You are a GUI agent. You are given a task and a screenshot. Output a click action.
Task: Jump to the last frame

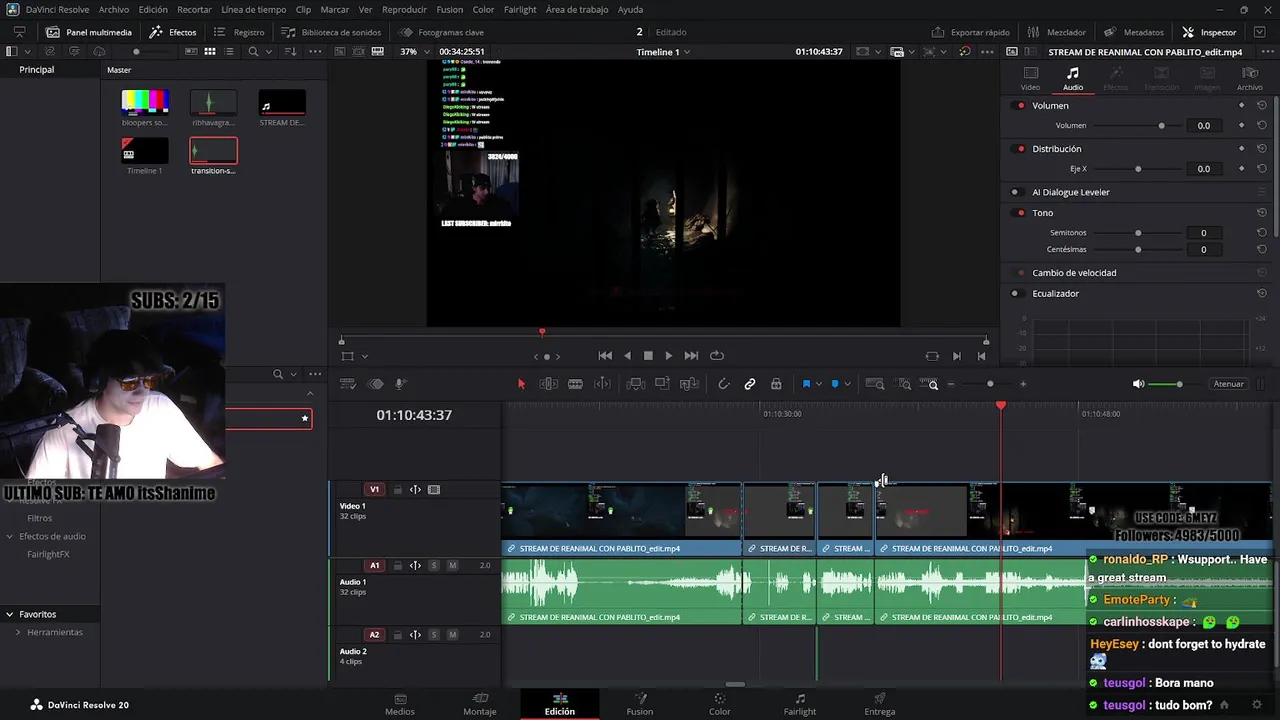coord(691,356)
